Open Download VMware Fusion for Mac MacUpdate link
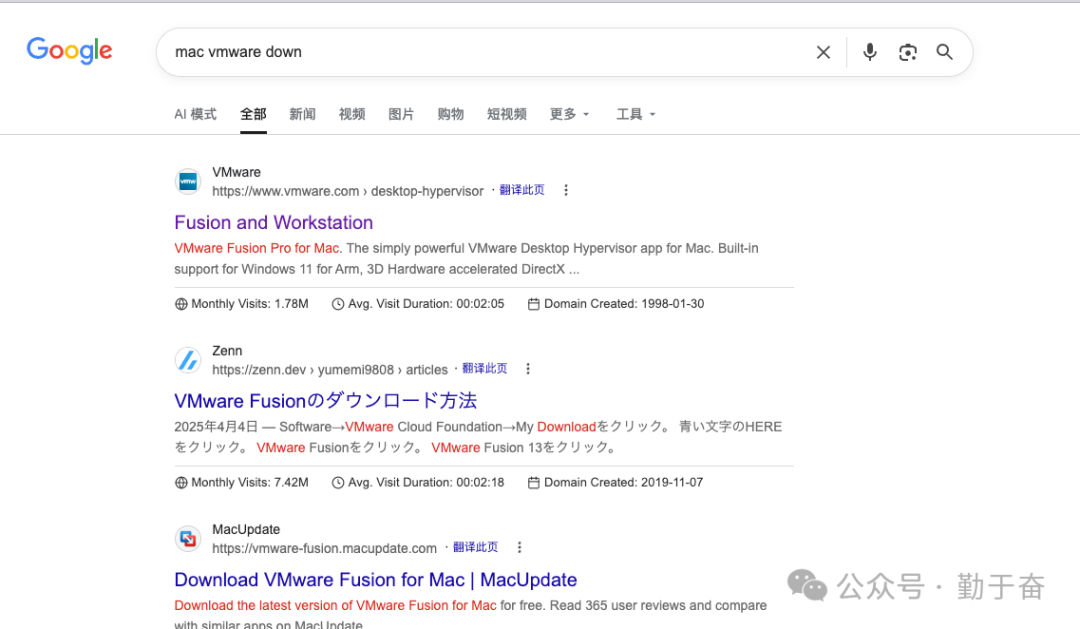Screen dimensions: 1080x629 pos(375,580)
